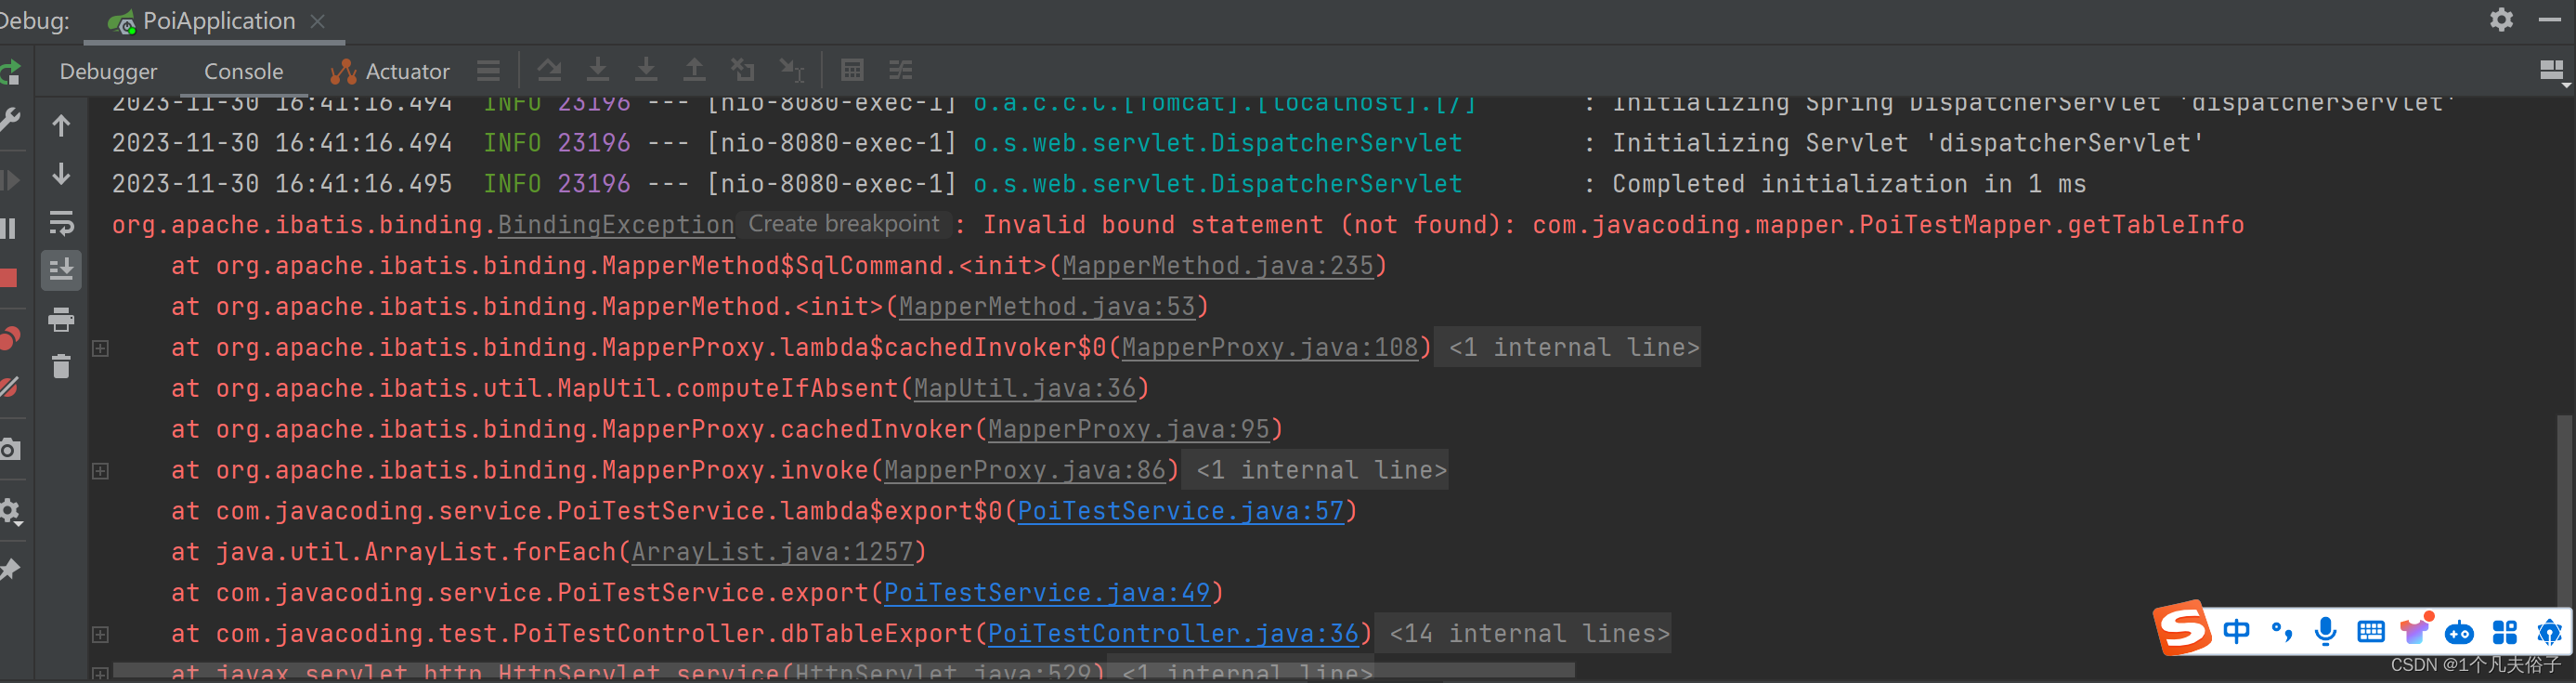Open debugger settings gear in left strip
Screen dimensions: 2576x683
coord(10,512)
